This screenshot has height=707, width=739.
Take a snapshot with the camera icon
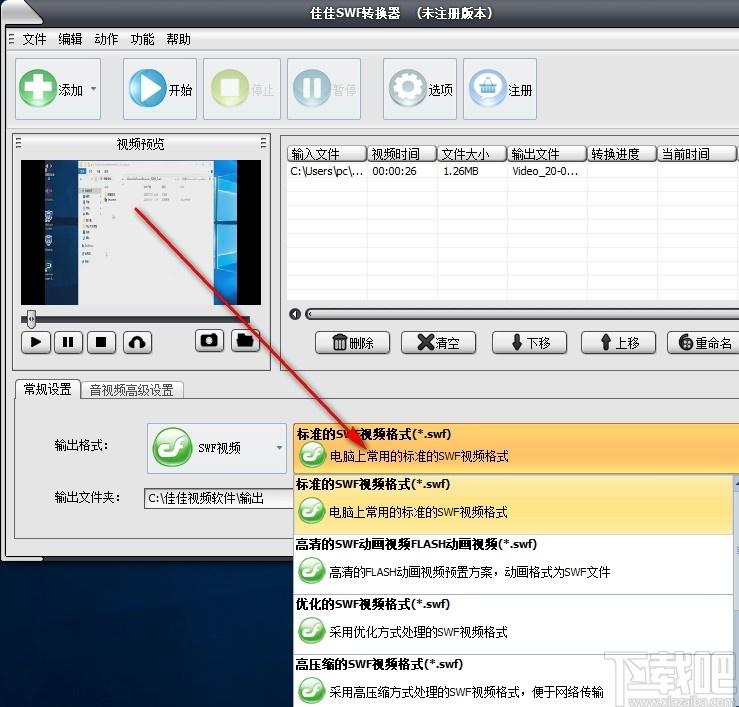209,340
